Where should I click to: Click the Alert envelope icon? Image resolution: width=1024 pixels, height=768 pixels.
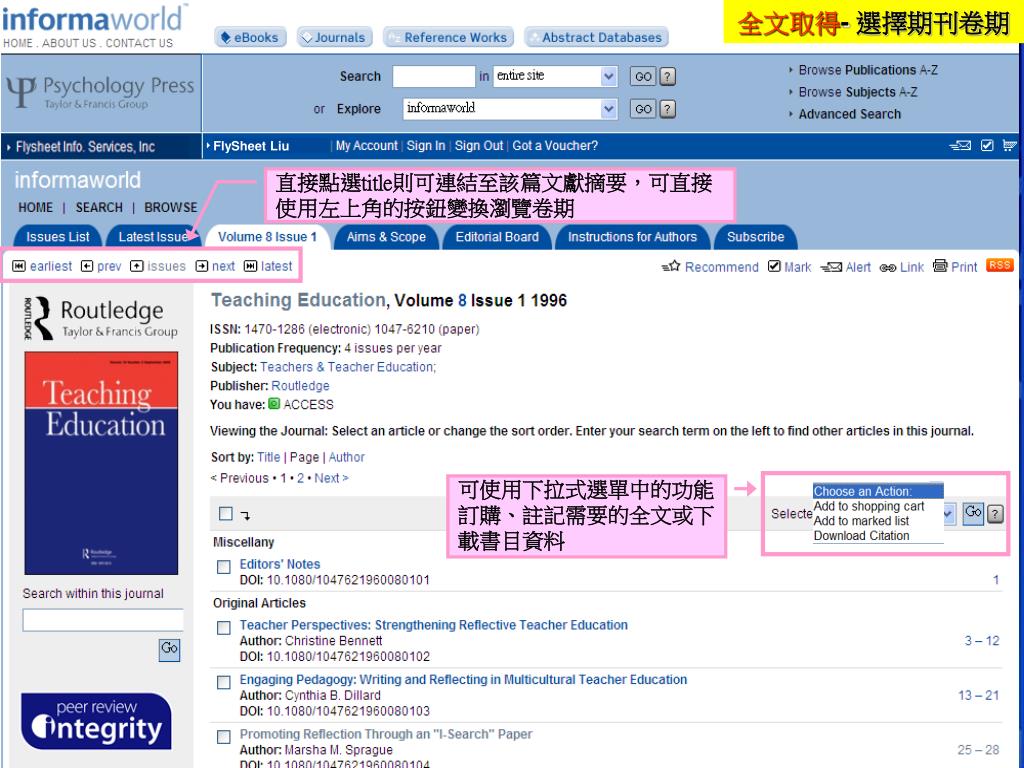coord(846,267)
